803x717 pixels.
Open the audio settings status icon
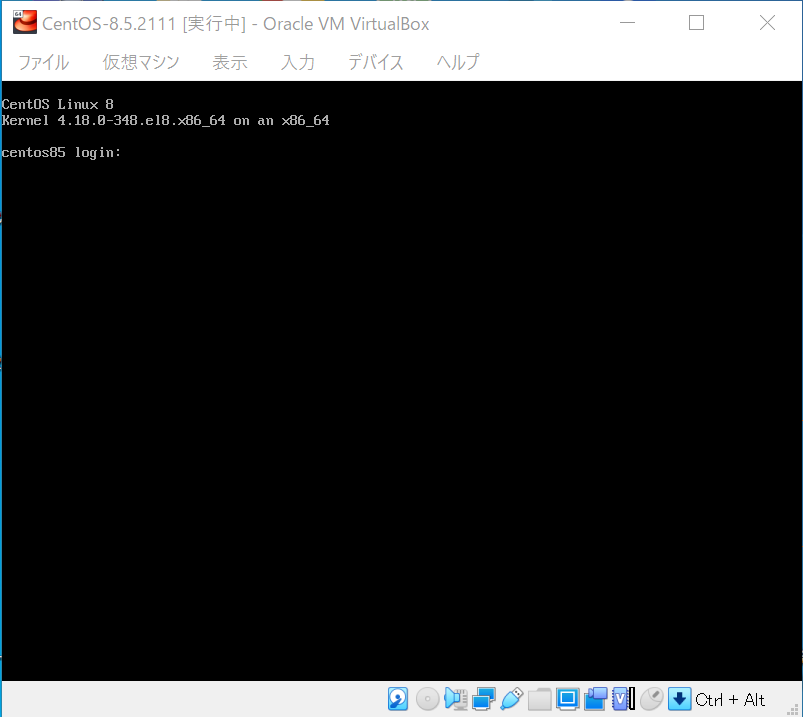tap(455, 699)
